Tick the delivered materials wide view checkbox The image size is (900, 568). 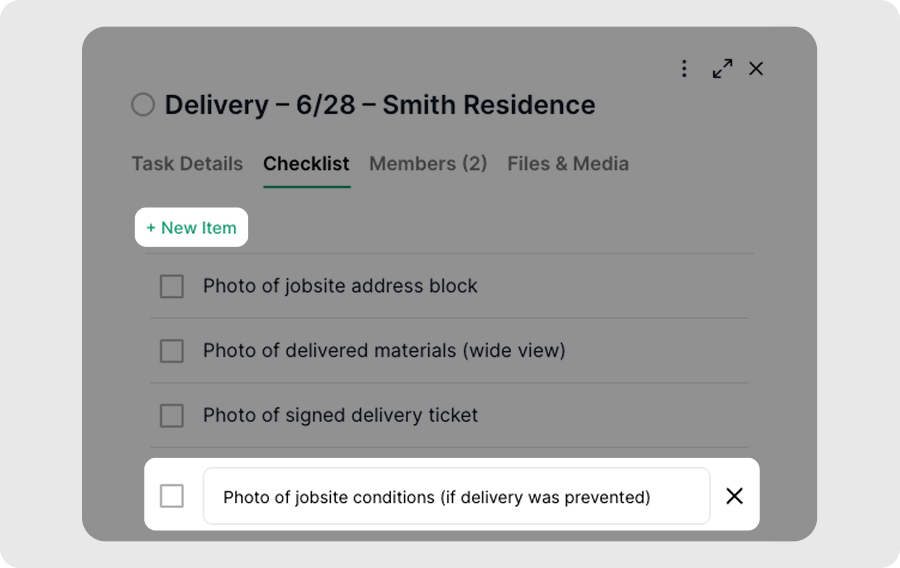[x=172, y=351]
